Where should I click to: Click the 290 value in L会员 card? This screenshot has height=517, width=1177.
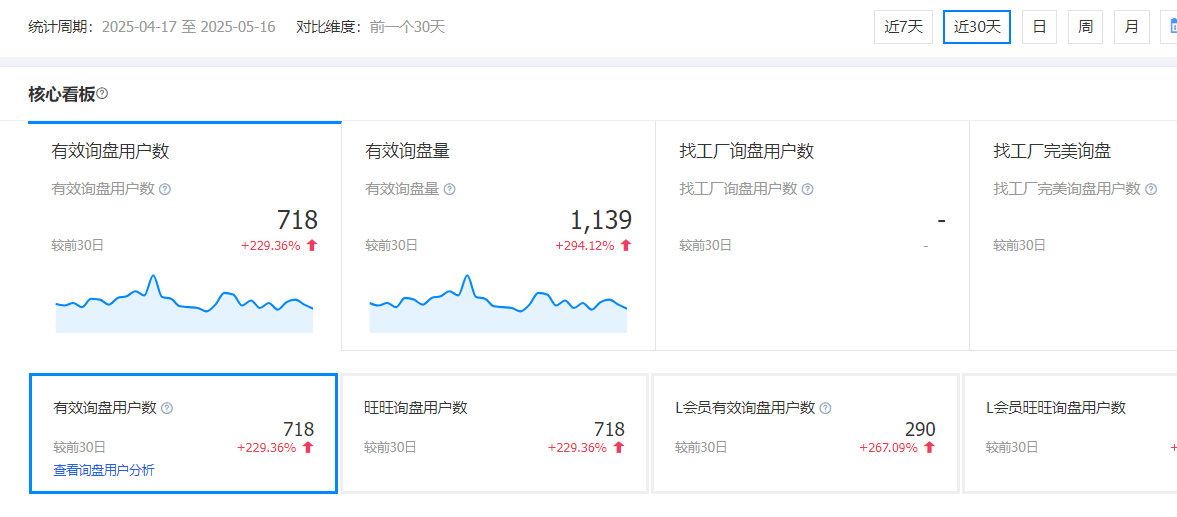(920, 429)
